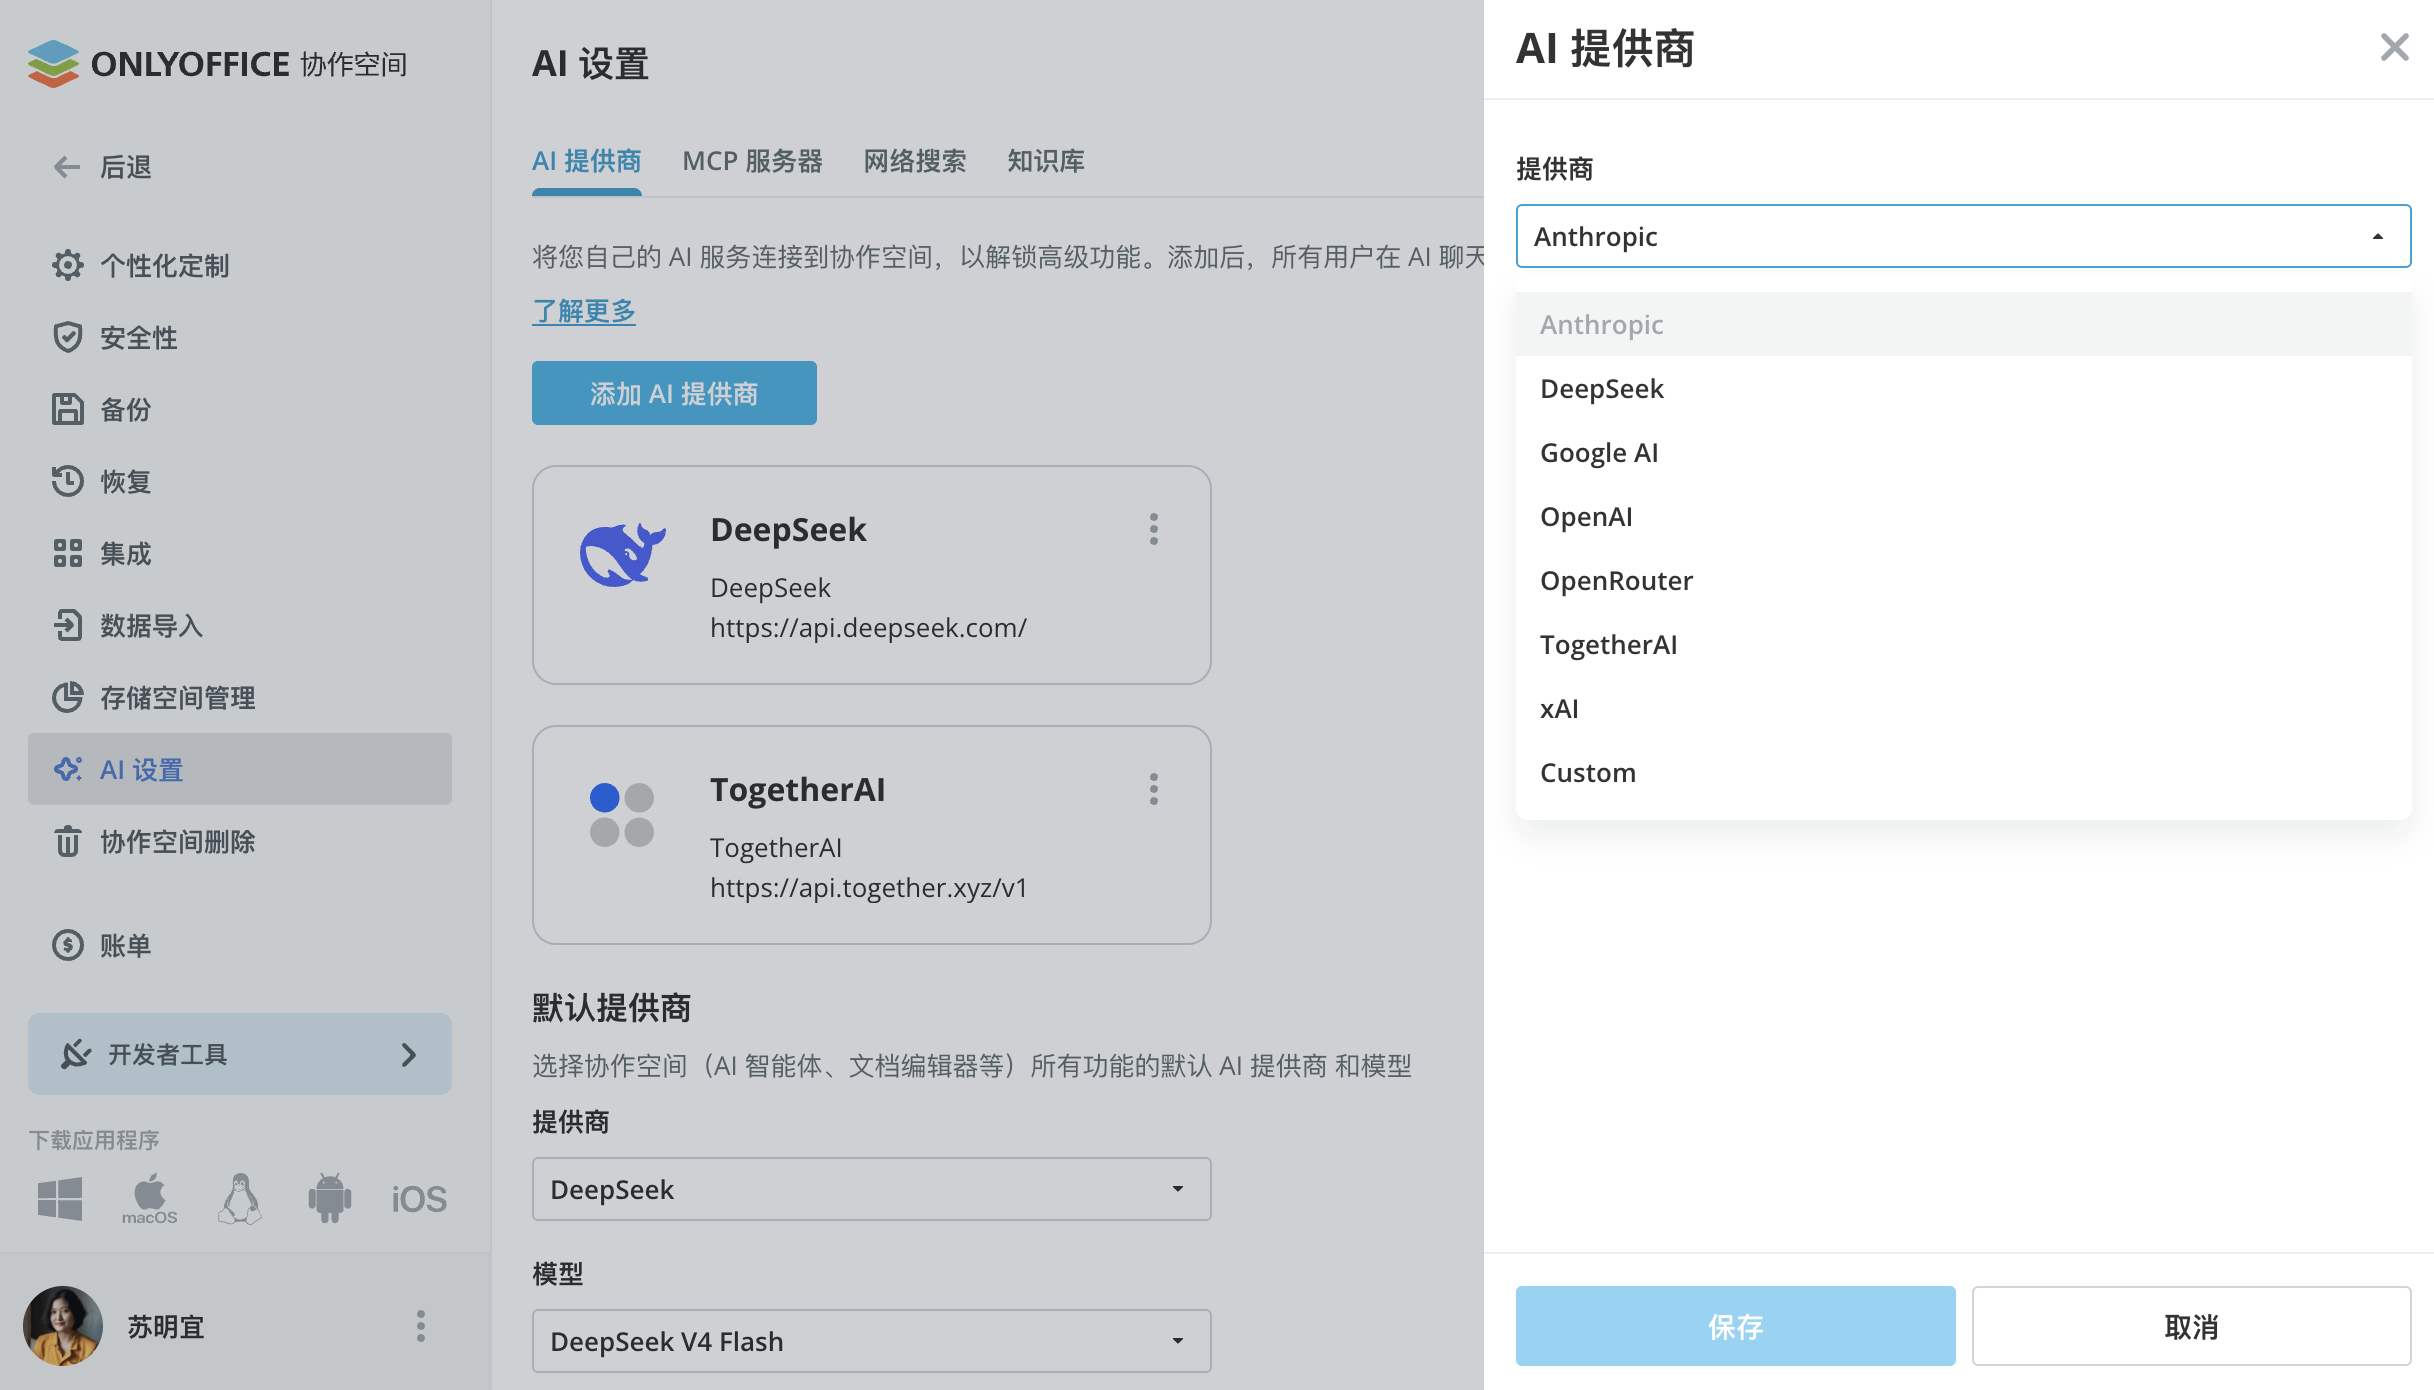Choose Google AI from the list
The width and height of the screenshot is (2434, 1390).
1963,452
